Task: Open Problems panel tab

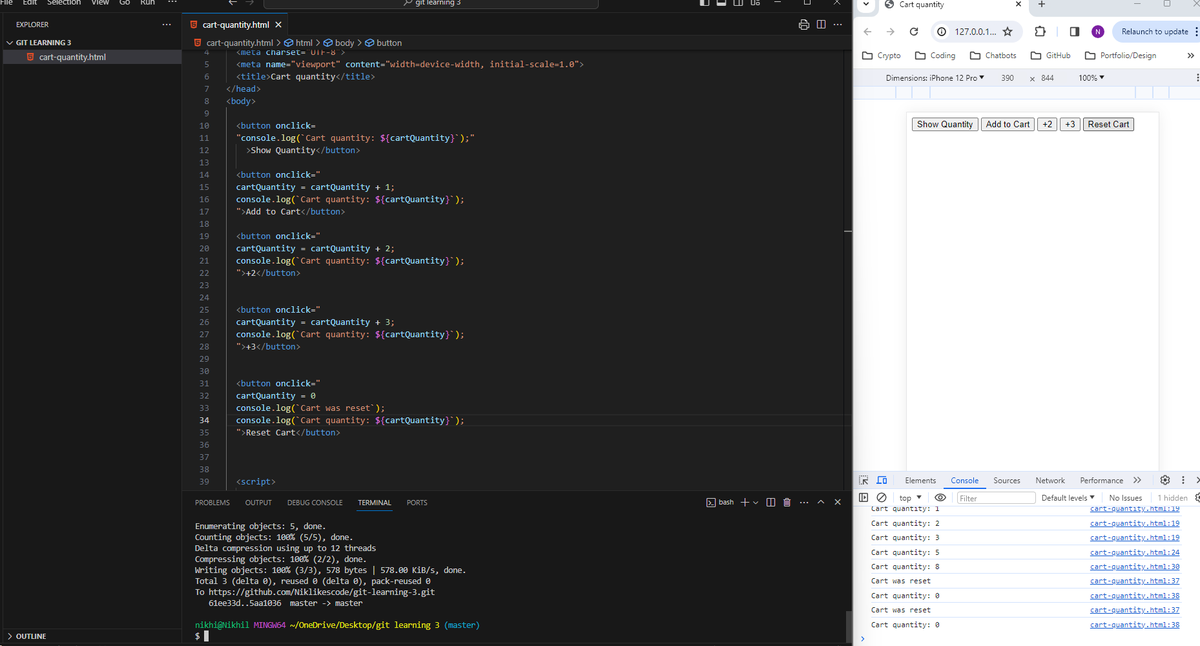Action: click(212, 502)
